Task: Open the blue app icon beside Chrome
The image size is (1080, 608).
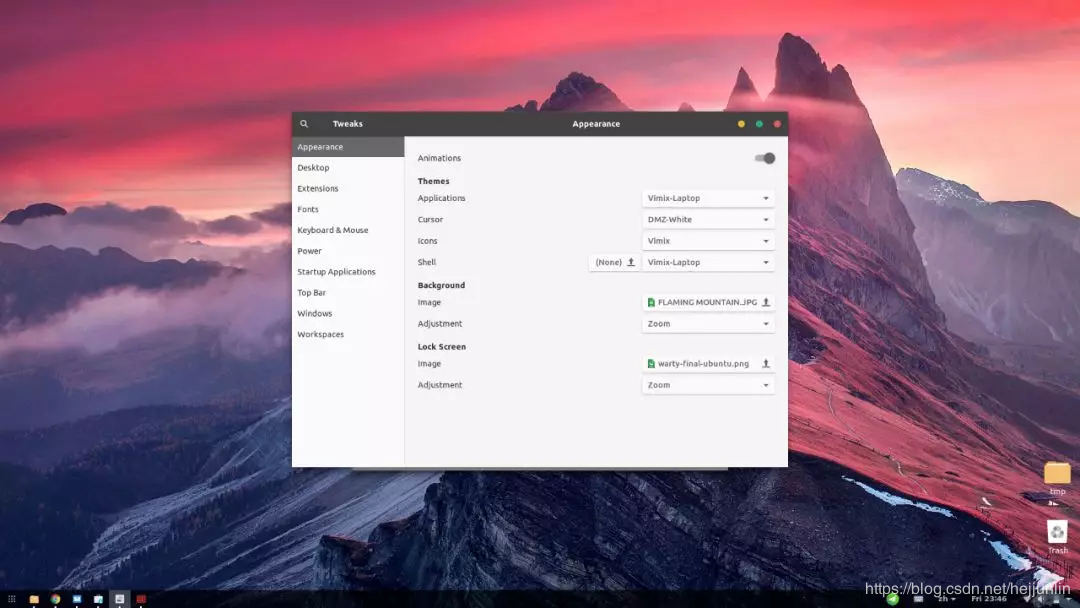Action: (76, 599)
